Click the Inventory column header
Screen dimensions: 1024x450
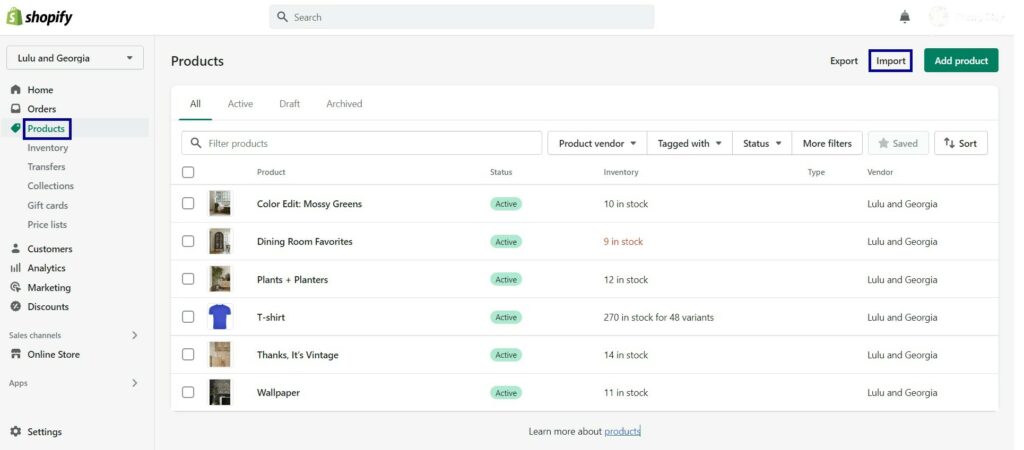tap(620, 172)
